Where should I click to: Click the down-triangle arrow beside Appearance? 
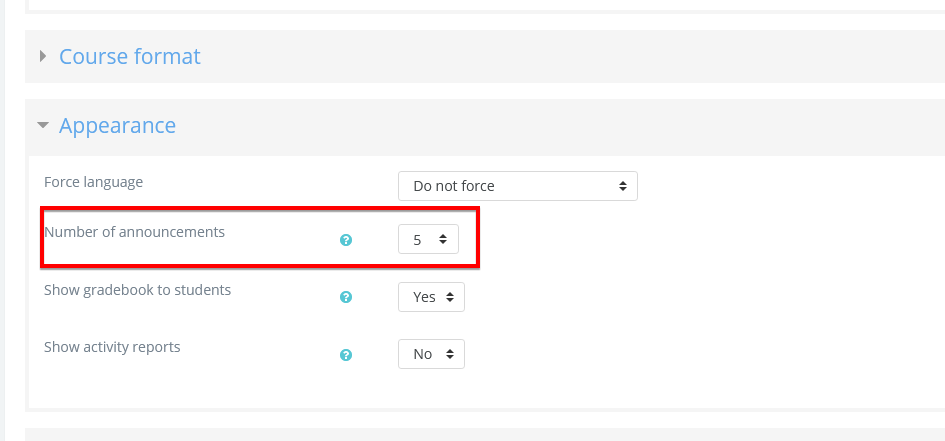42,126
